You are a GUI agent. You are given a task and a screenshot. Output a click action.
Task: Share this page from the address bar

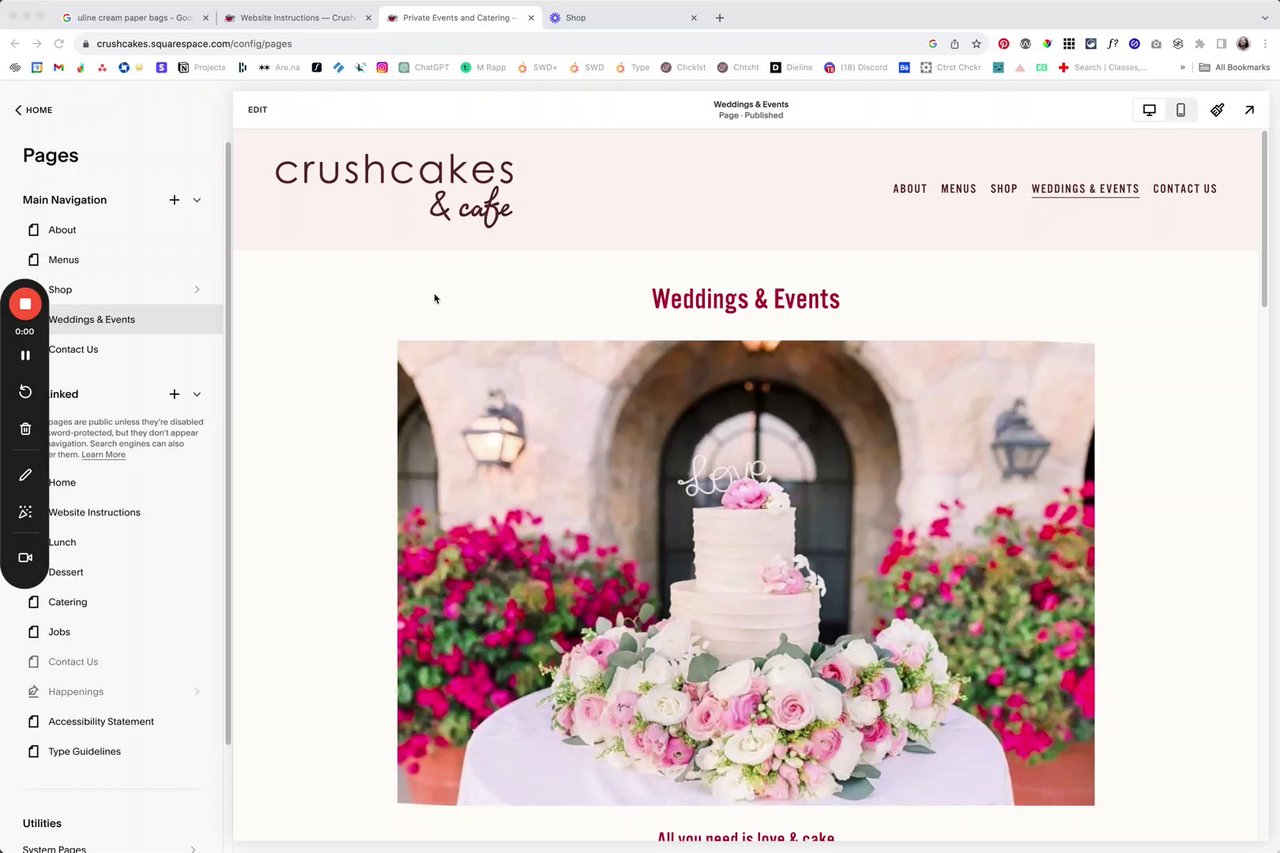pos(954,44)
